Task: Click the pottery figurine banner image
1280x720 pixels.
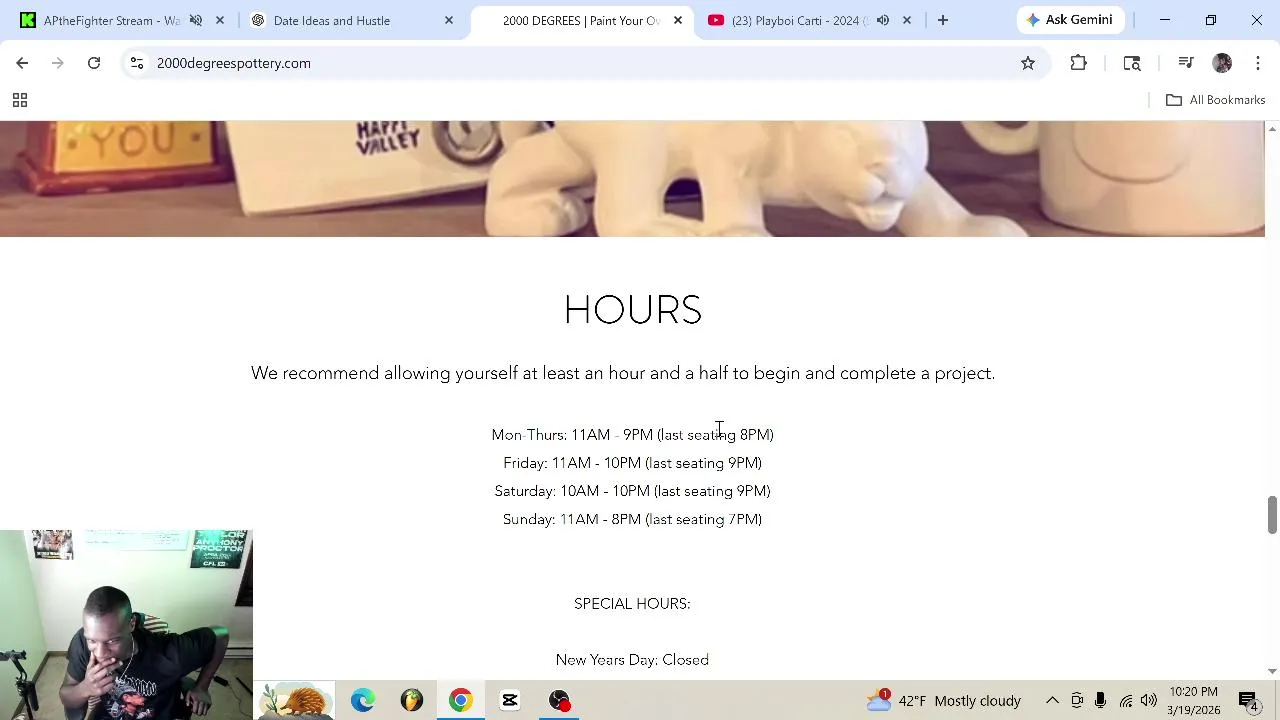Action: point(632,179)
